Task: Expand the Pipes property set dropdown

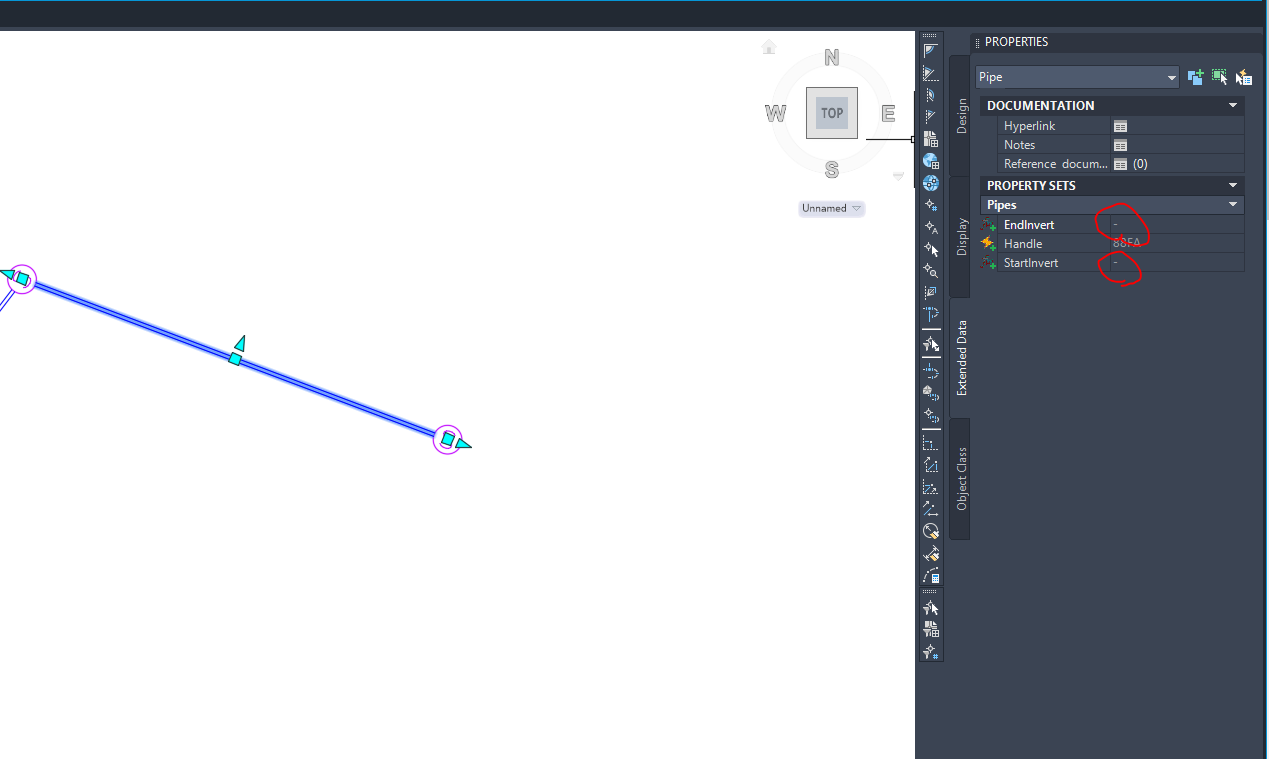Action: (1232, 204)
